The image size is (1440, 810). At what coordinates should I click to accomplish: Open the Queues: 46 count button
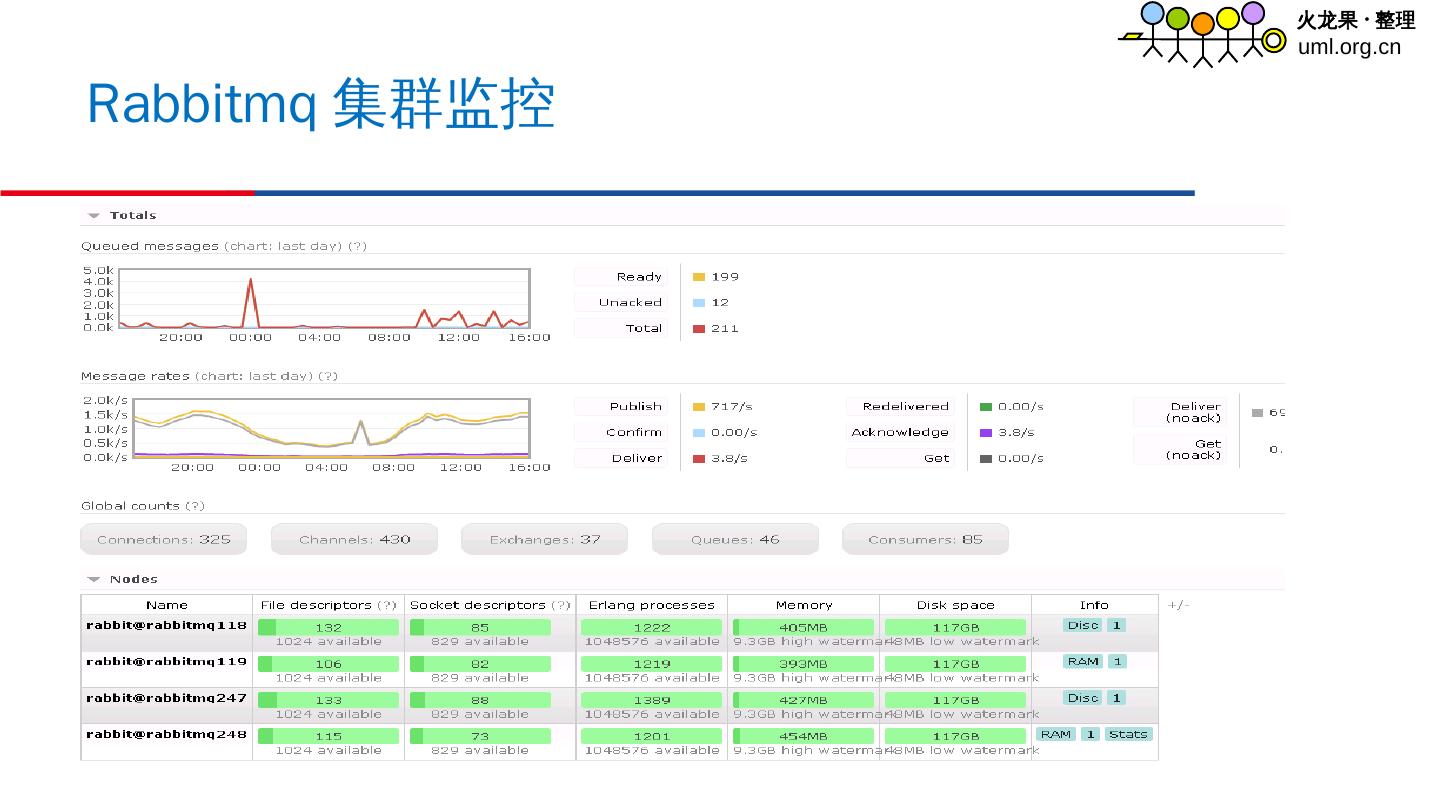[x=735, y=539]
